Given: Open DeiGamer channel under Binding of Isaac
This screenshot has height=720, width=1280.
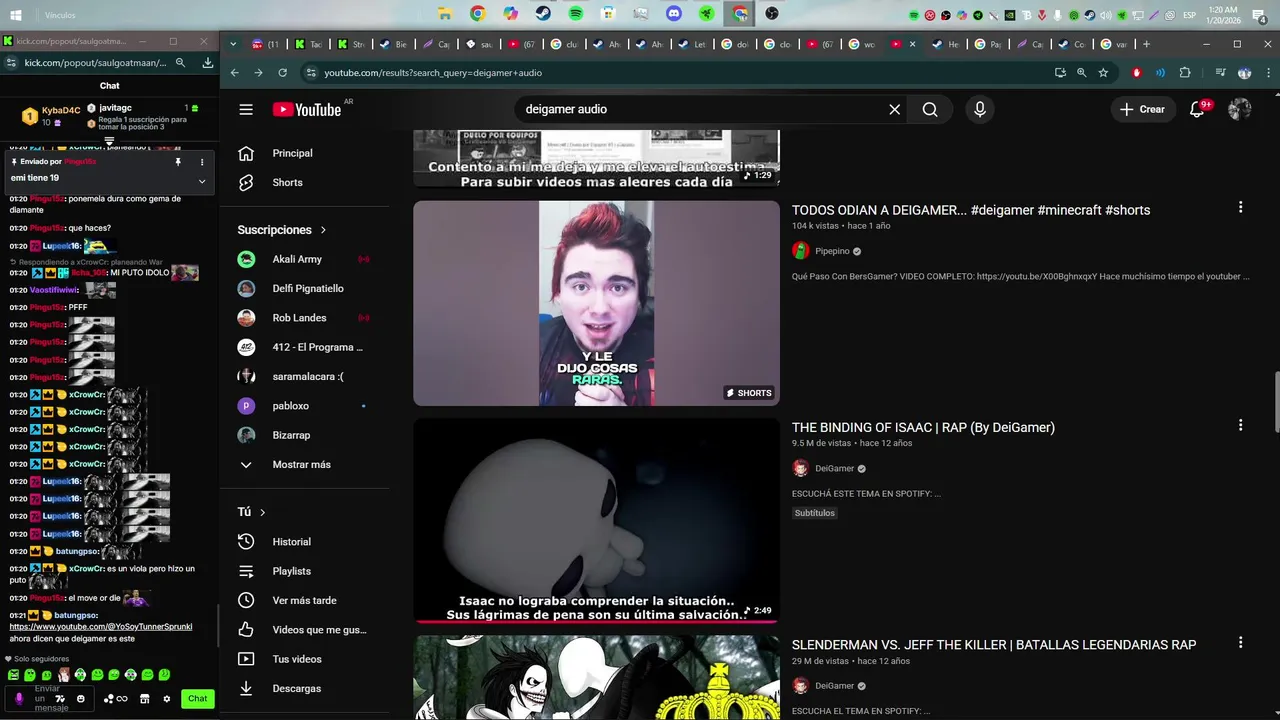Looking at the screenshot, I should point(834,468).
